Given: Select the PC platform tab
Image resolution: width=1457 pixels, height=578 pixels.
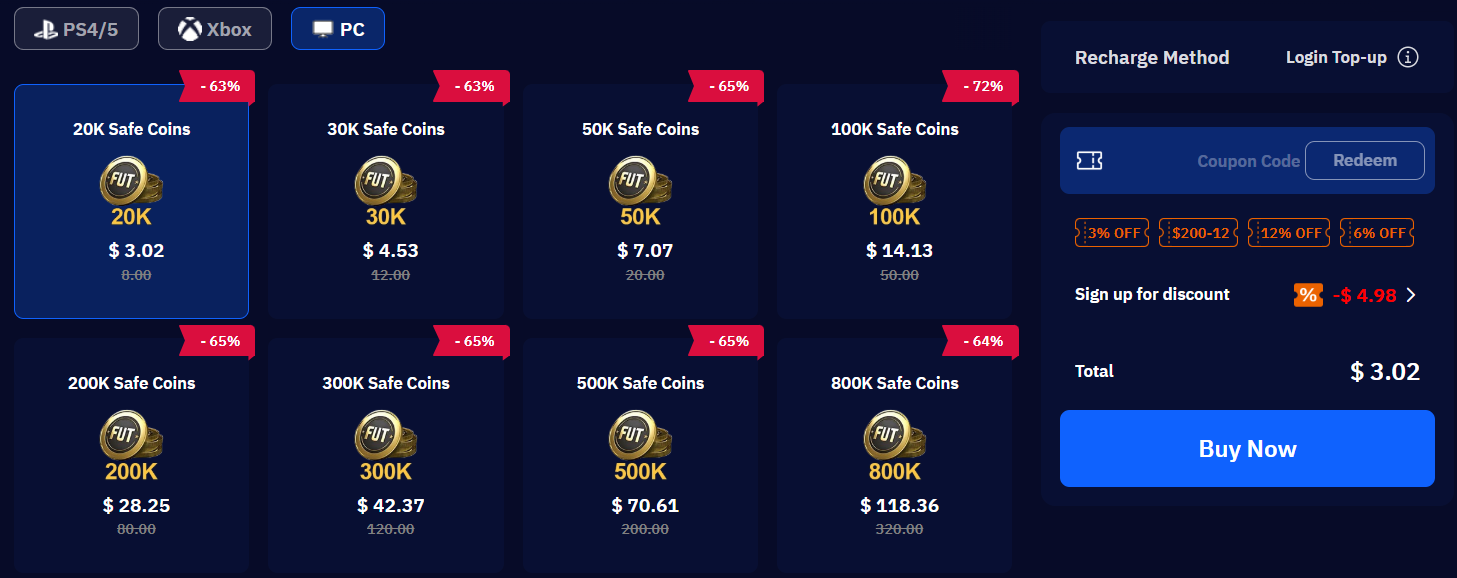Looking at the screenshot, I should point(338,29).
